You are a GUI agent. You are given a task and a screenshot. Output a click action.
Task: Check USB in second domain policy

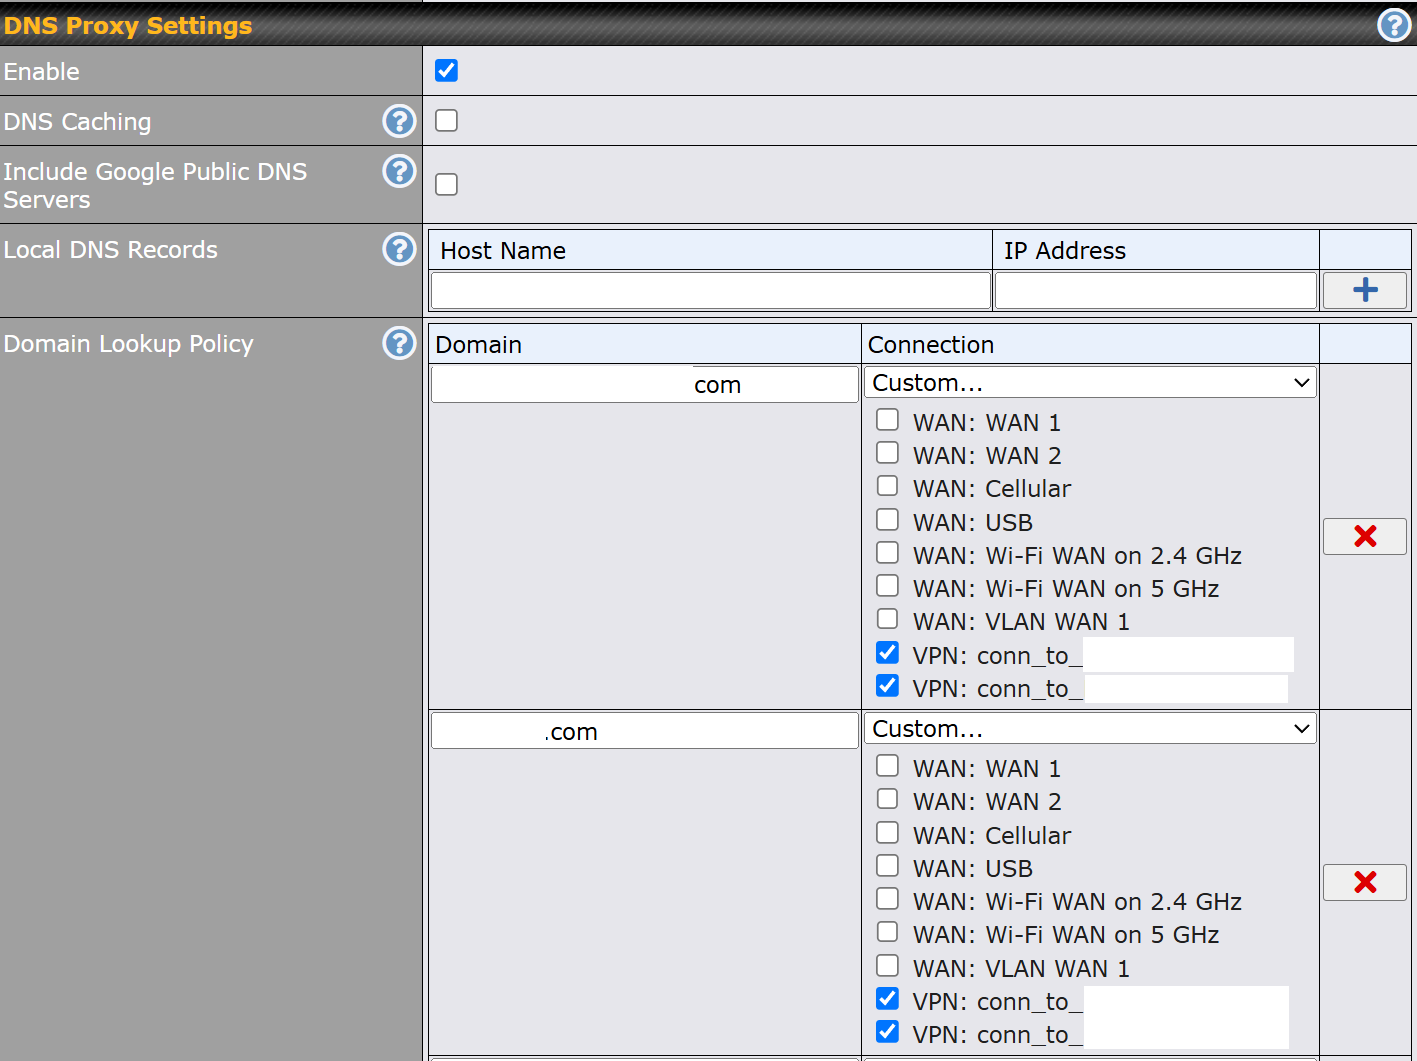coord(887,865)
